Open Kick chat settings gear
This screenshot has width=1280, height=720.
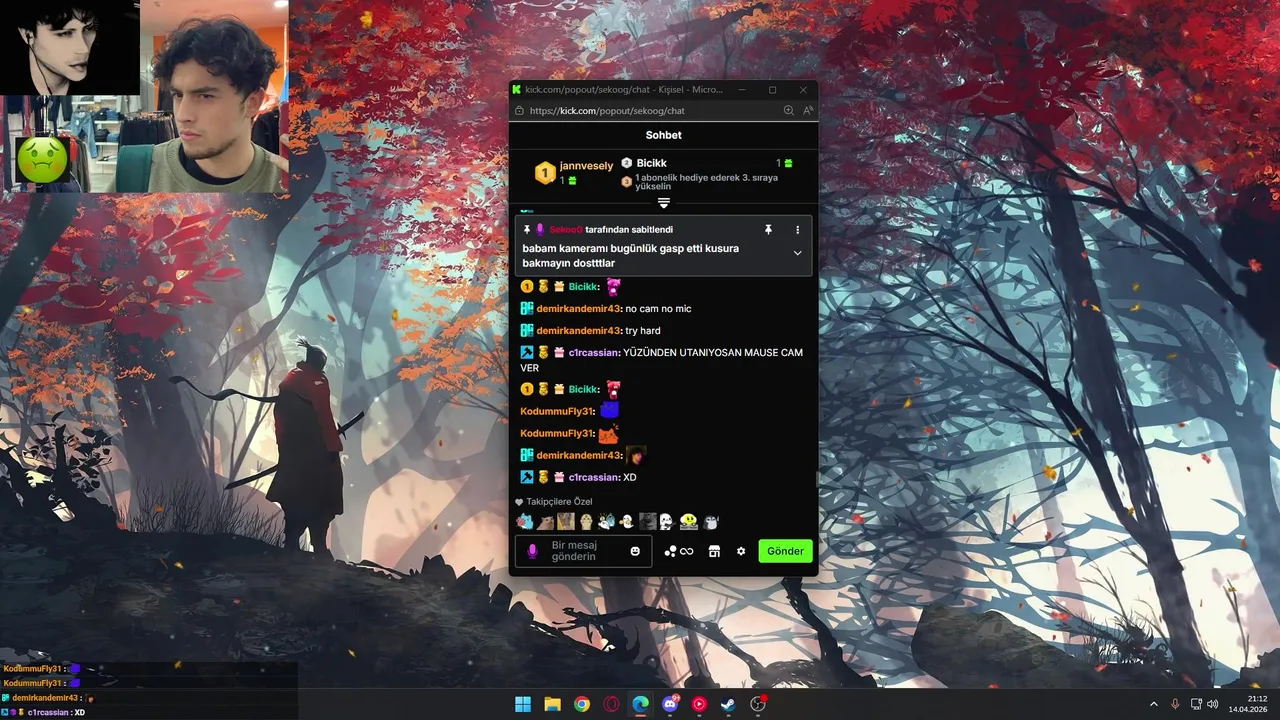(741, 551)
